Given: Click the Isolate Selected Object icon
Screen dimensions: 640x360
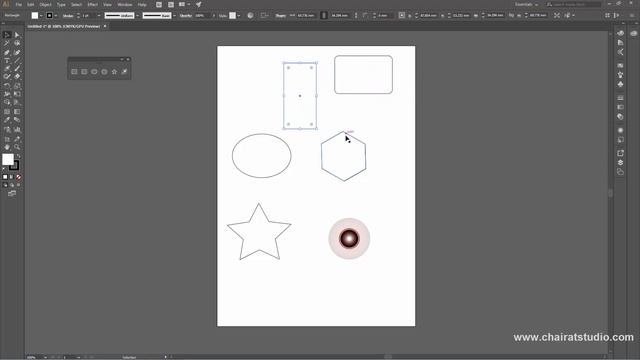Looking at the screenshot, I should [x=557, y=16].
